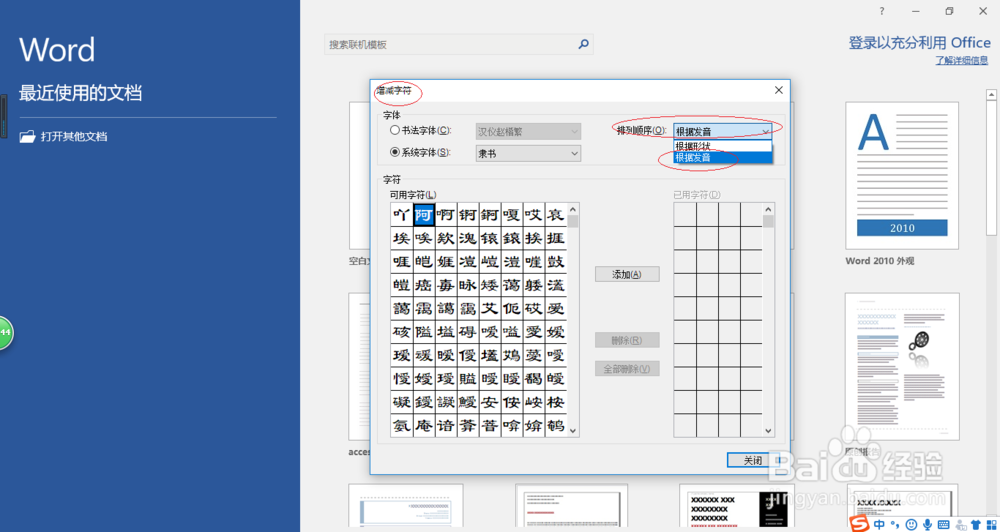Open the 隶书 system font dropdown
The height and width of the screenshot is (532, 1000).
tap(528, 153)
